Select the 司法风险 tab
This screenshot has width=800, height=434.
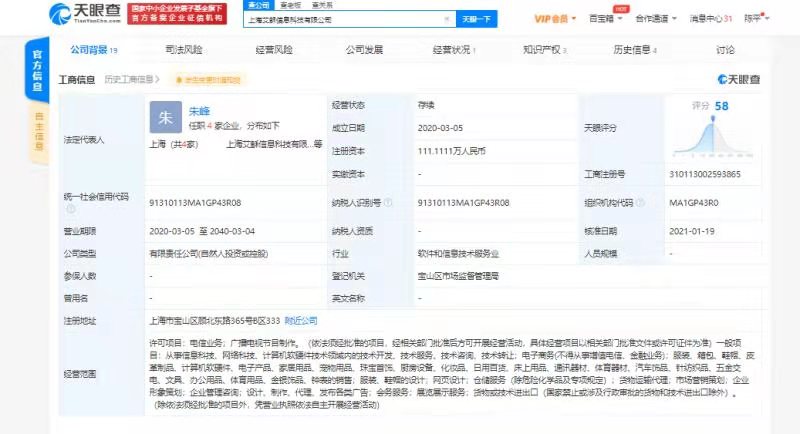[x=184, y=50]
